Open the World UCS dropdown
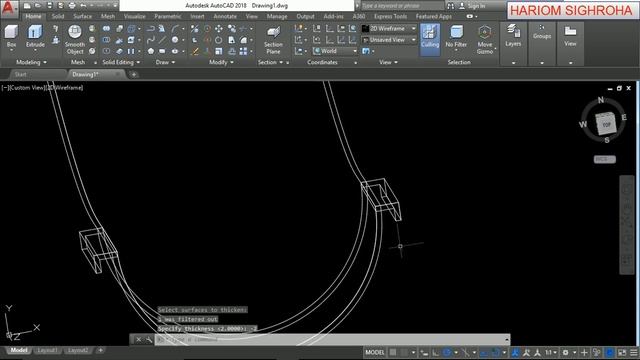The width and height of the screenshot is (640, 360). pyautogui.click(x=335, y=51)
